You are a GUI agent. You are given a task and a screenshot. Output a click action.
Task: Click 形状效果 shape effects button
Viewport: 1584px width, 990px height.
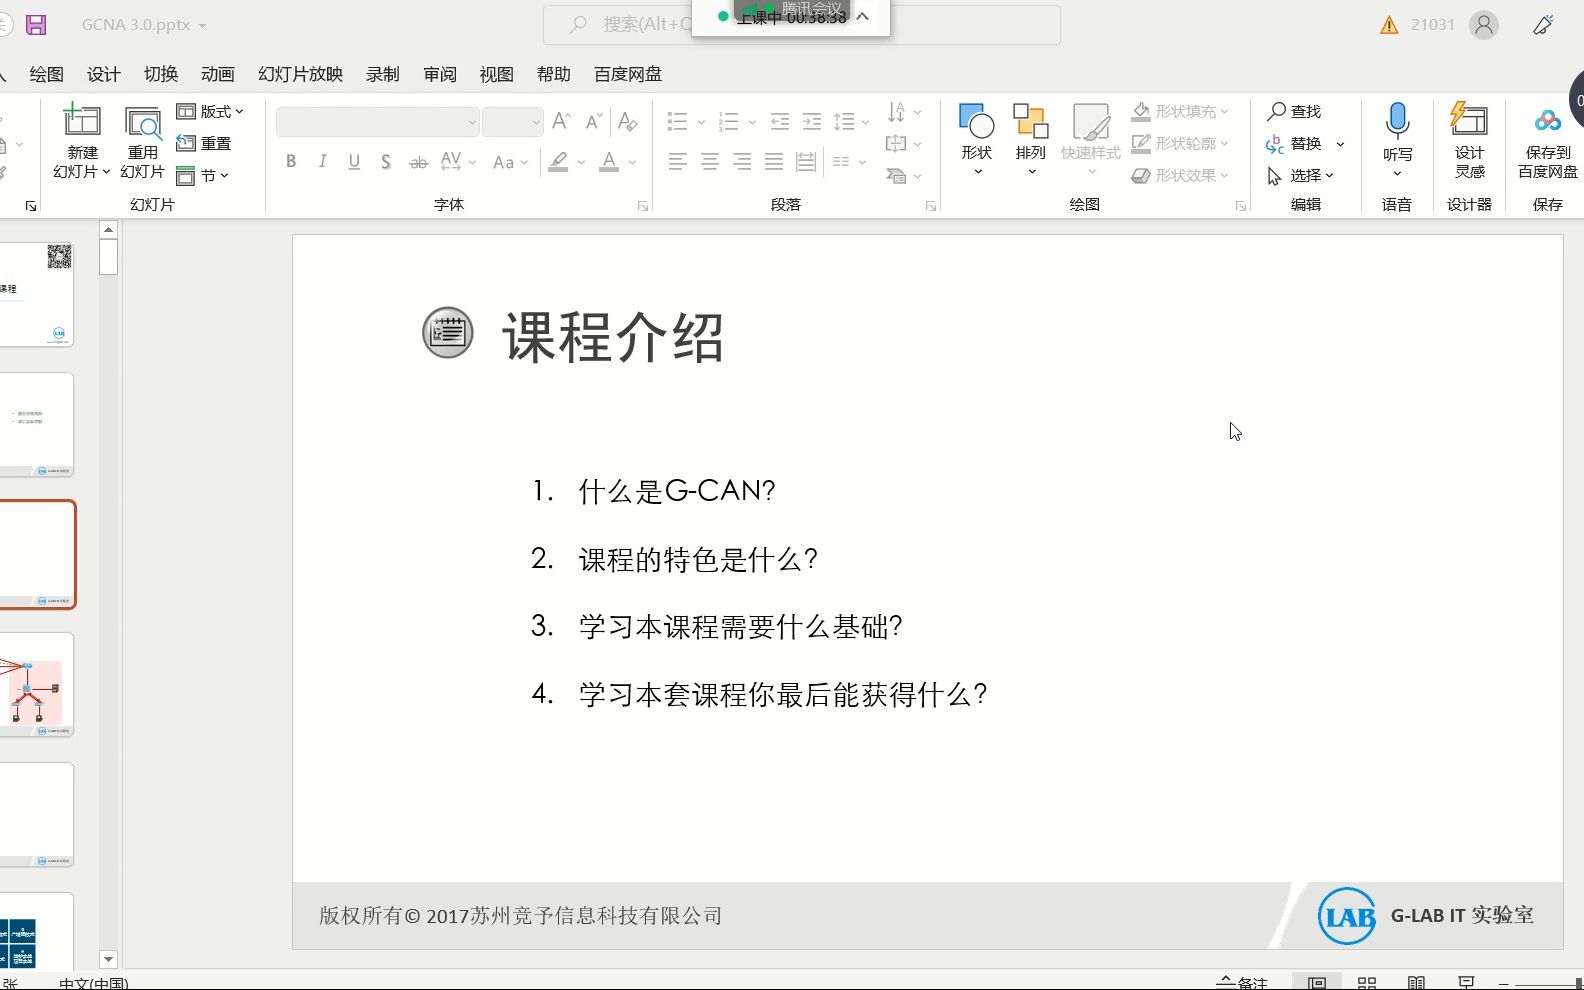[x=1180, y=175]
